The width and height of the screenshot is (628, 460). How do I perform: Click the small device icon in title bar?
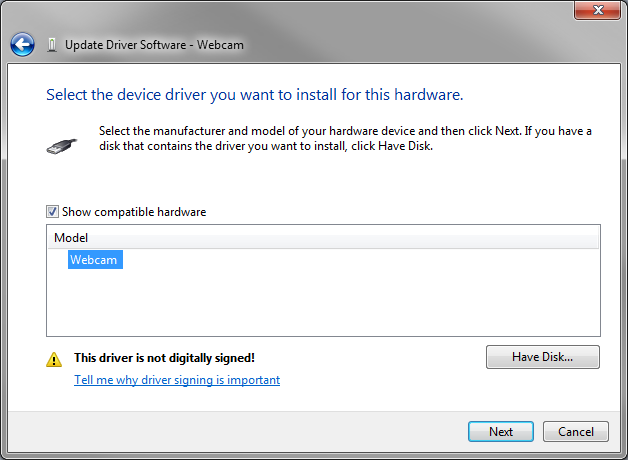51,45
